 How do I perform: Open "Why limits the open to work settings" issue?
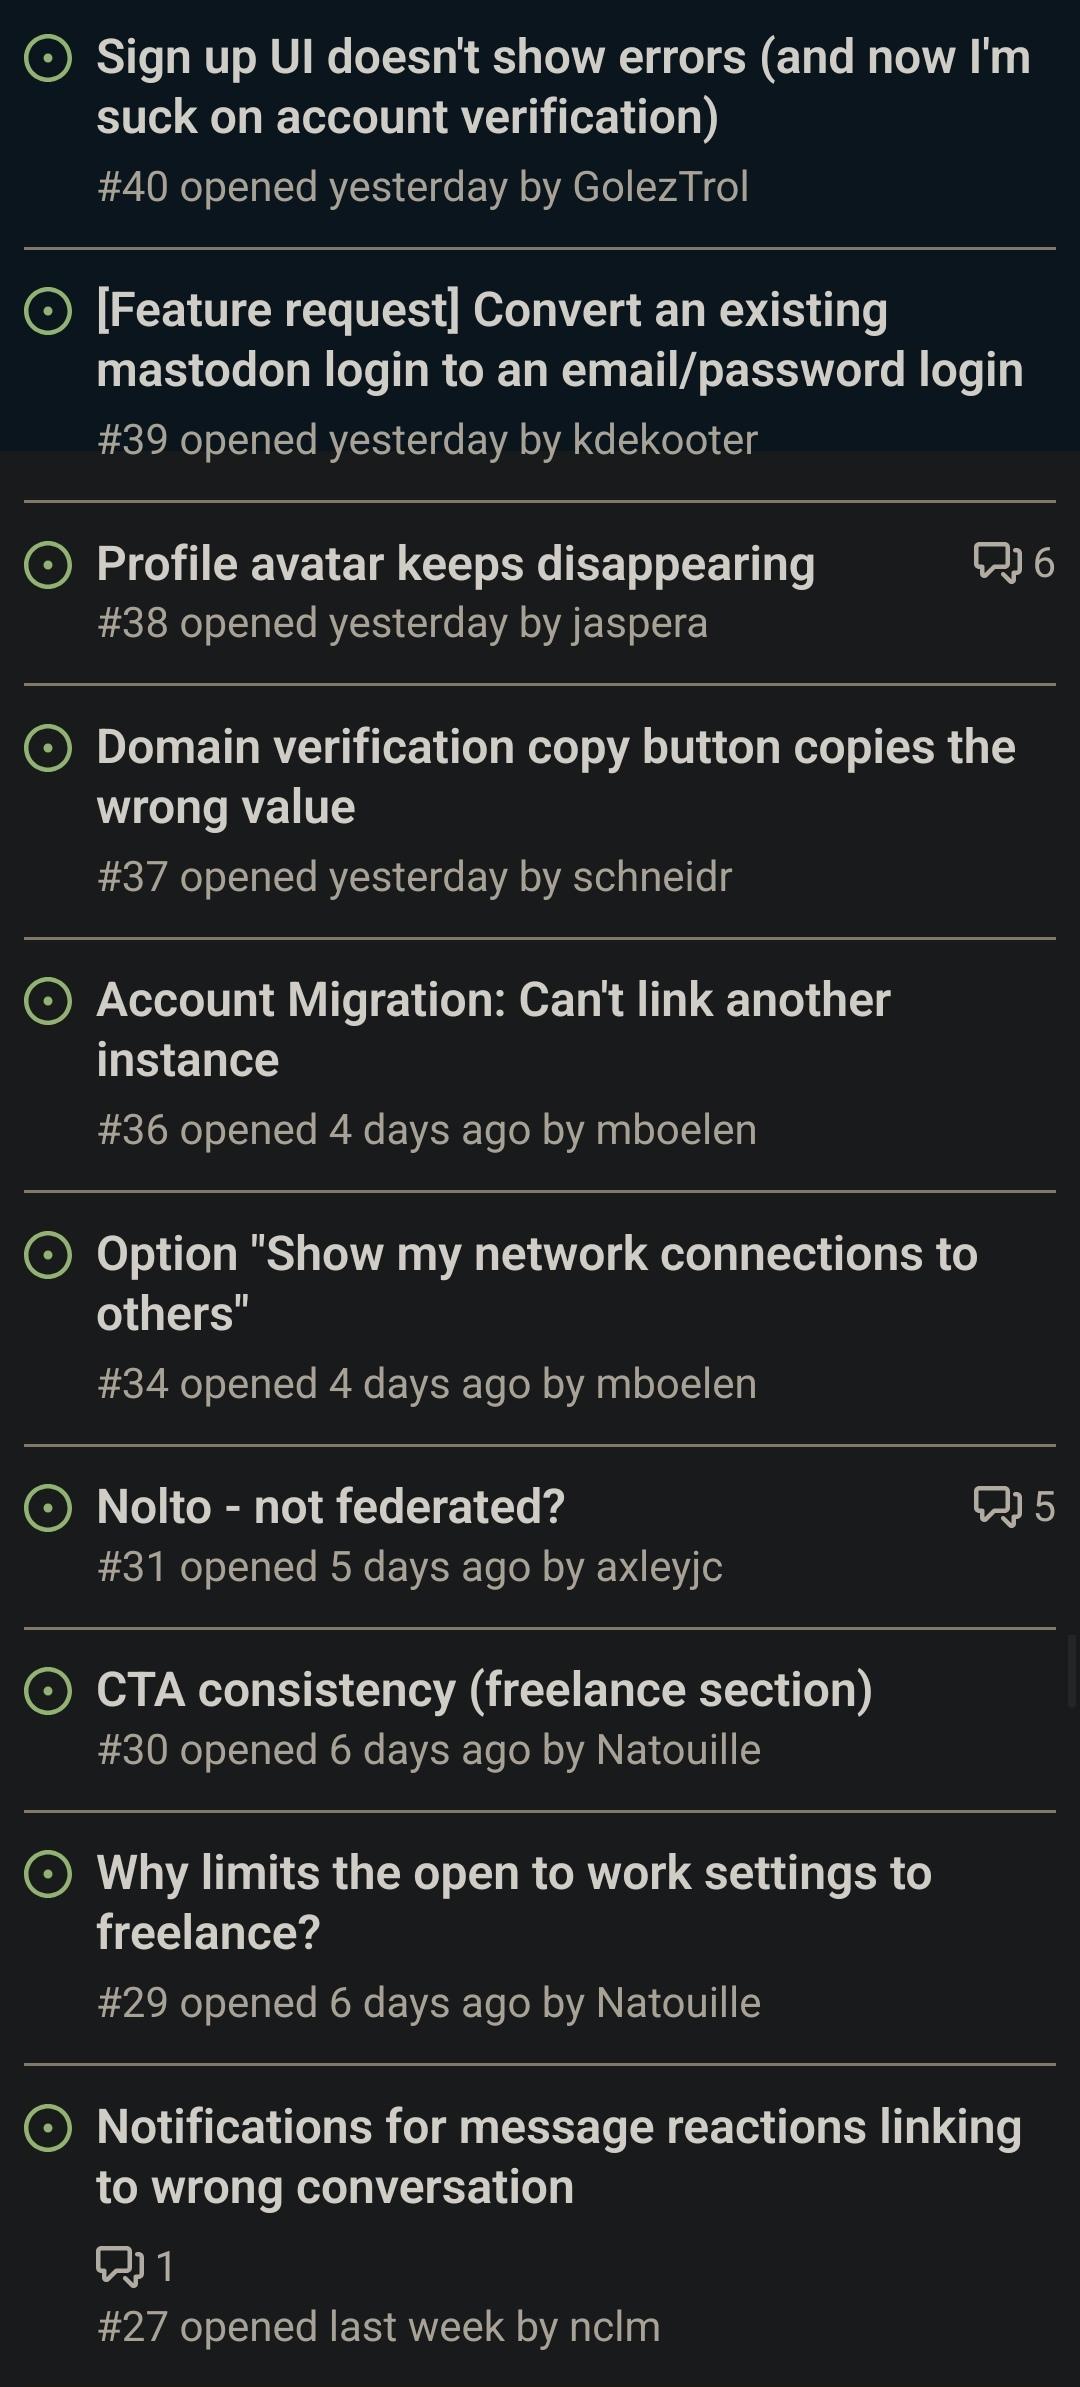514,1902
